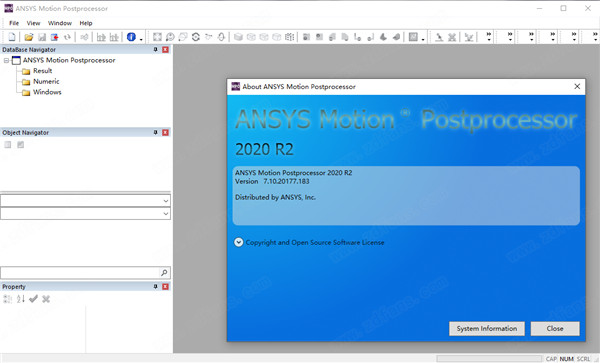600x363 pixels.
Task: Open the View menu
Action: point(33,23)
